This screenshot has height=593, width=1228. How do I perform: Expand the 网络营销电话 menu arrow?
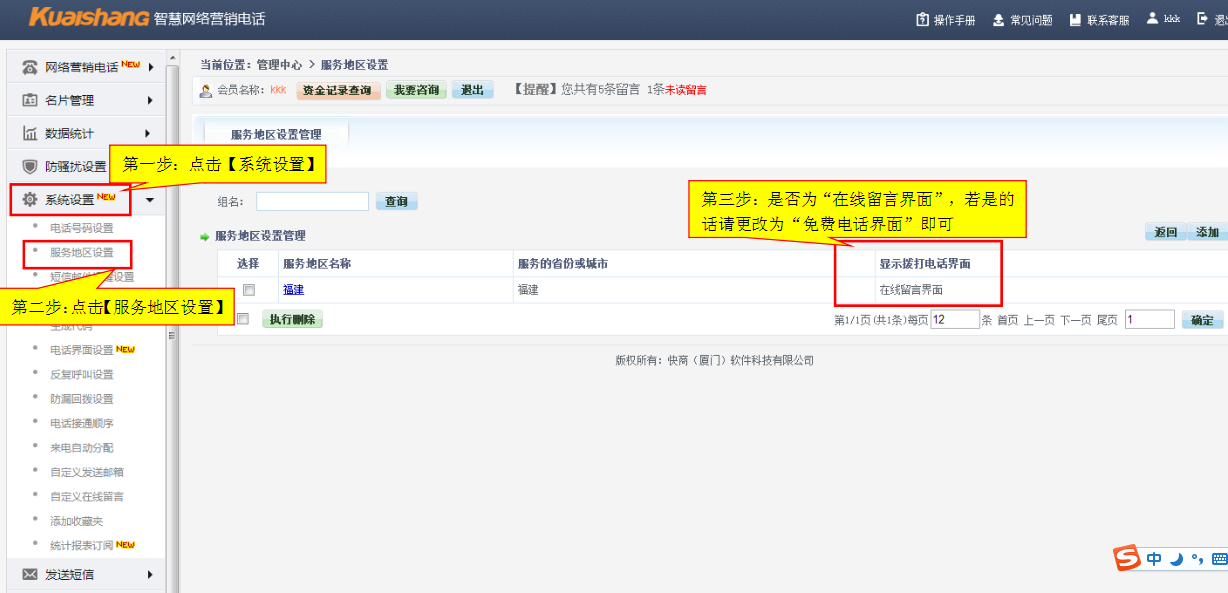coord(150,67)
